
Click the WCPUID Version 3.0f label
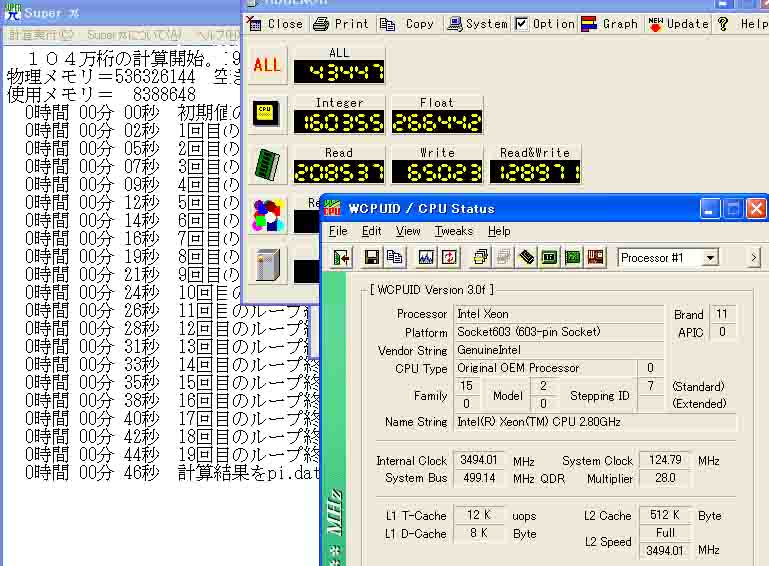(x=432, y=290)
